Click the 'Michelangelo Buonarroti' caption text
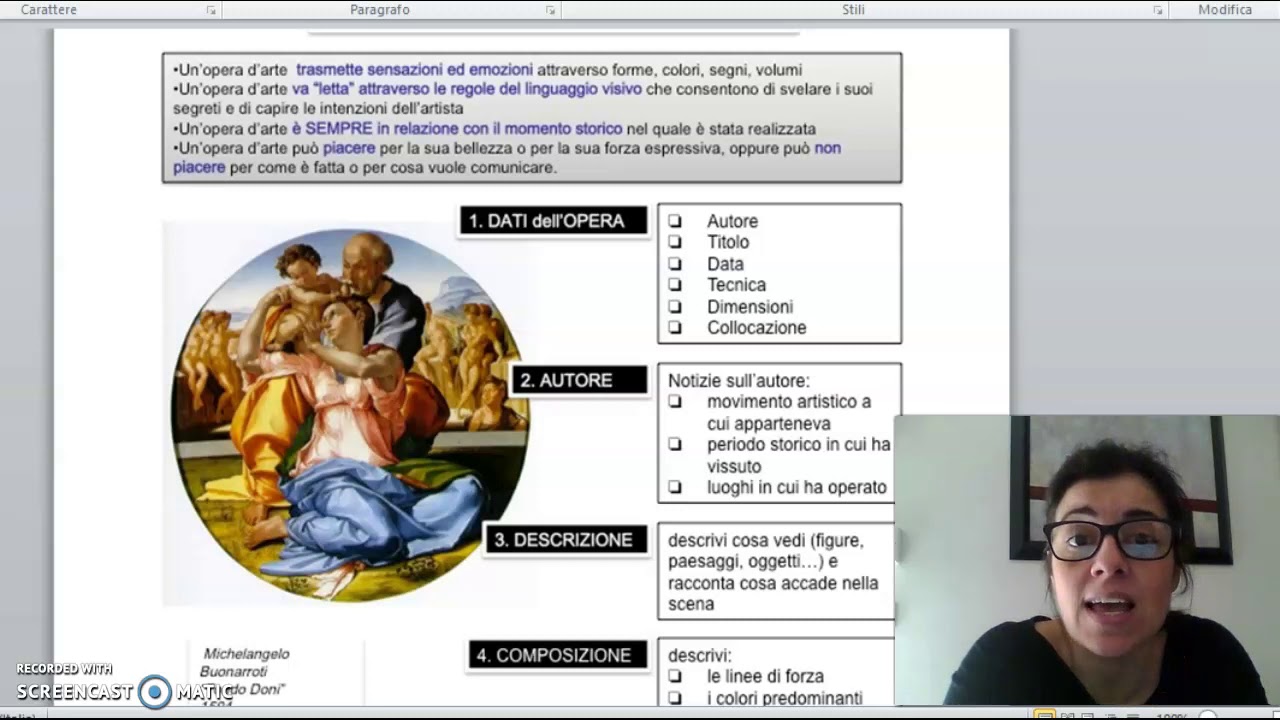 point(245,662)
